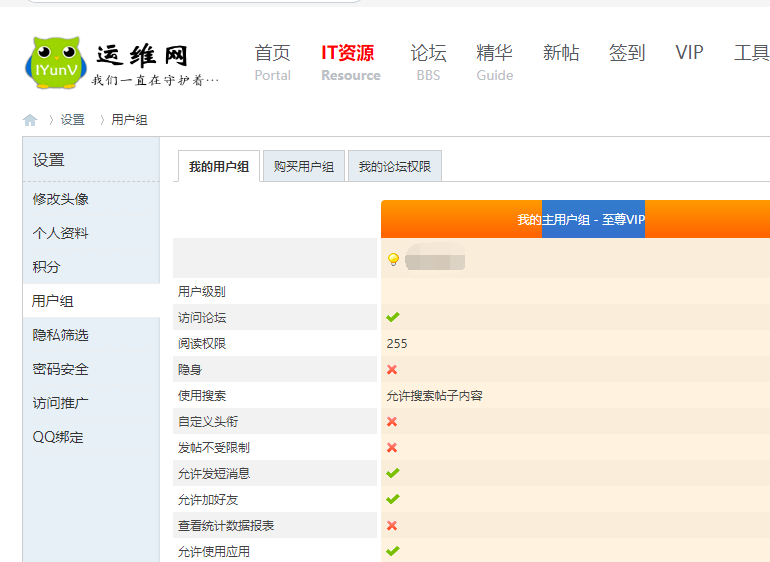Screen dimensions: 770x562
Task: Click the green check for 访问论坛
Action: [x=393, y=317]
